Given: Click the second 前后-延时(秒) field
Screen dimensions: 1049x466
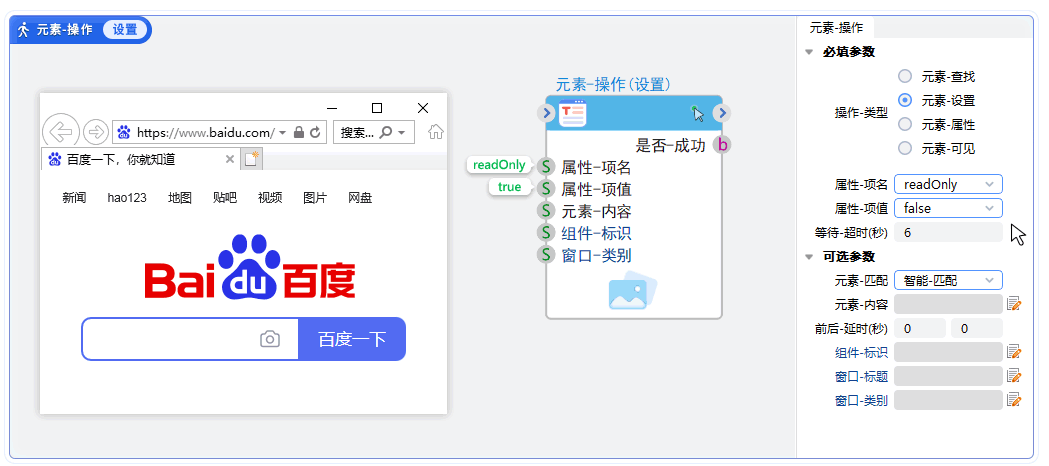Looking at the screenshot, I should point(977,328).
